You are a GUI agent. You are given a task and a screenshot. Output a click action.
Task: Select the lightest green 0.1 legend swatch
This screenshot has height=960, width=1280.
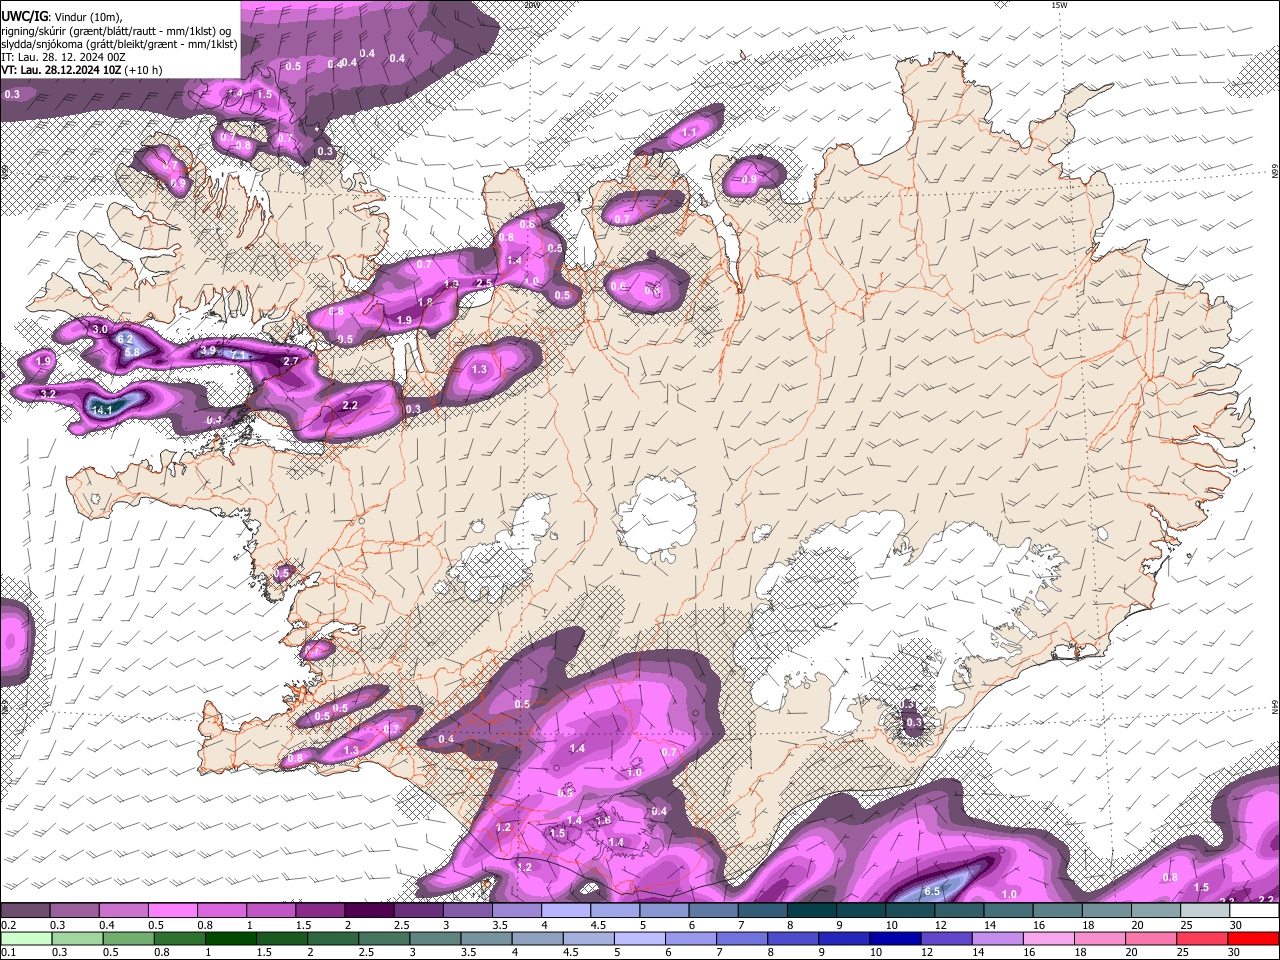point(25,939)
